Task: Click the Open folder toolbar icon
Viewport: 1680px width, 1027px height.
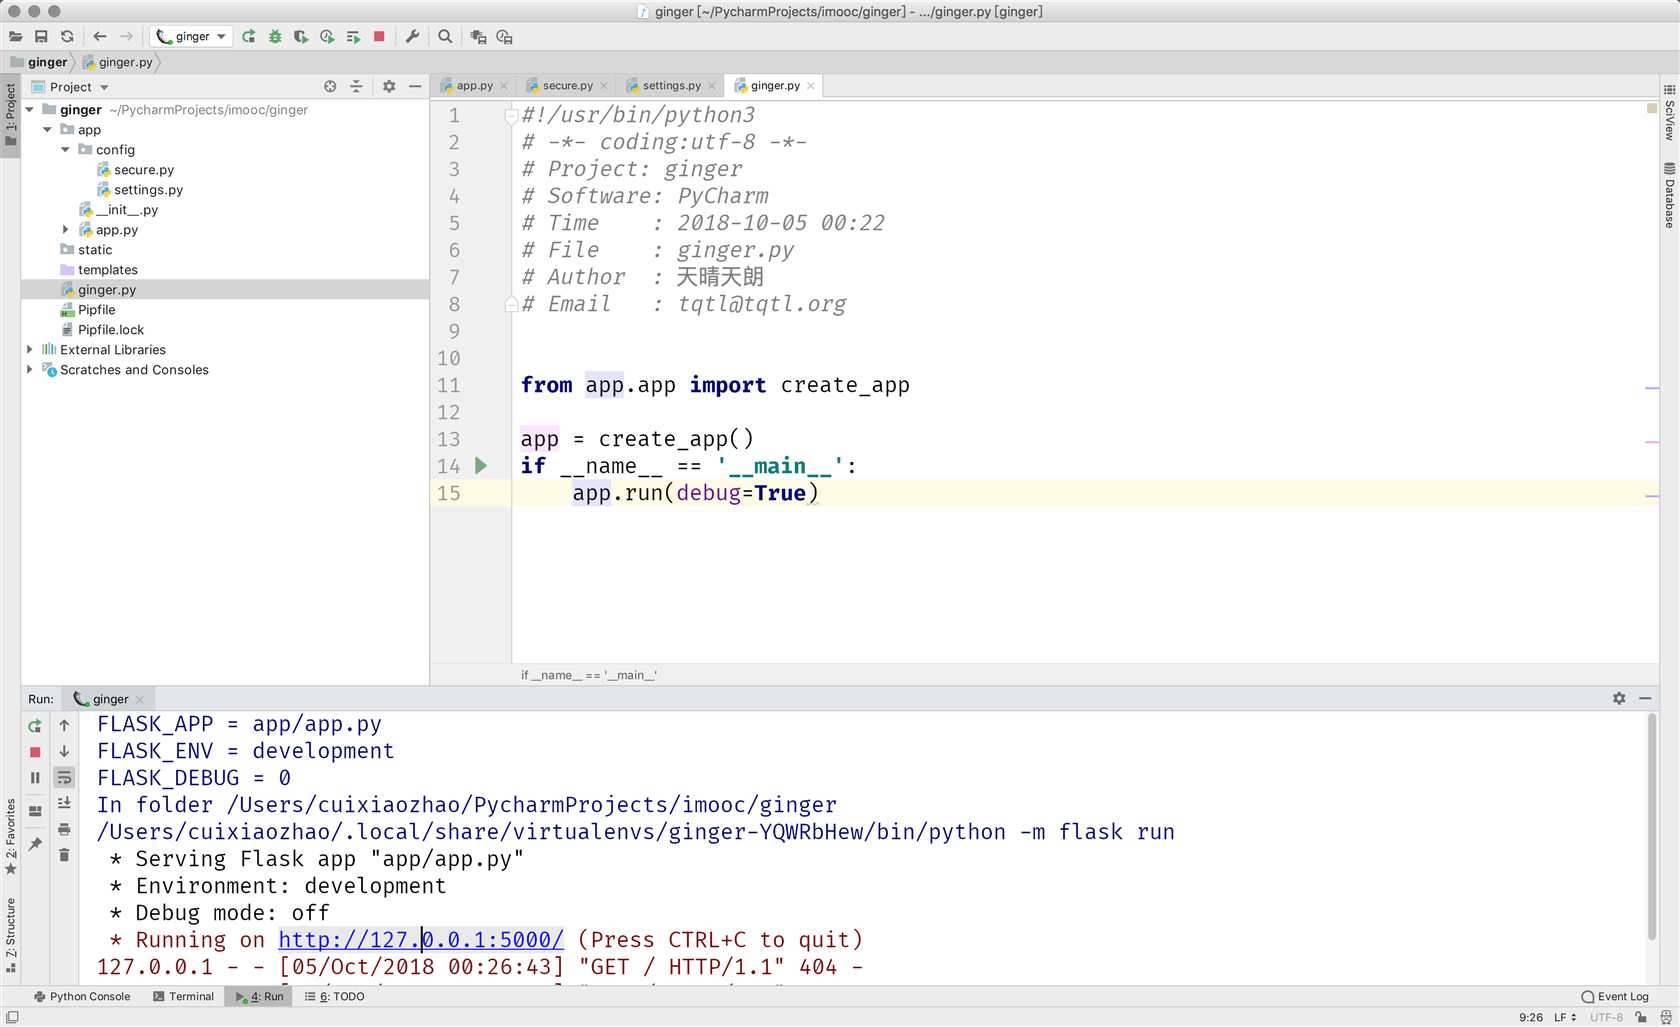Action: [15, 37]
